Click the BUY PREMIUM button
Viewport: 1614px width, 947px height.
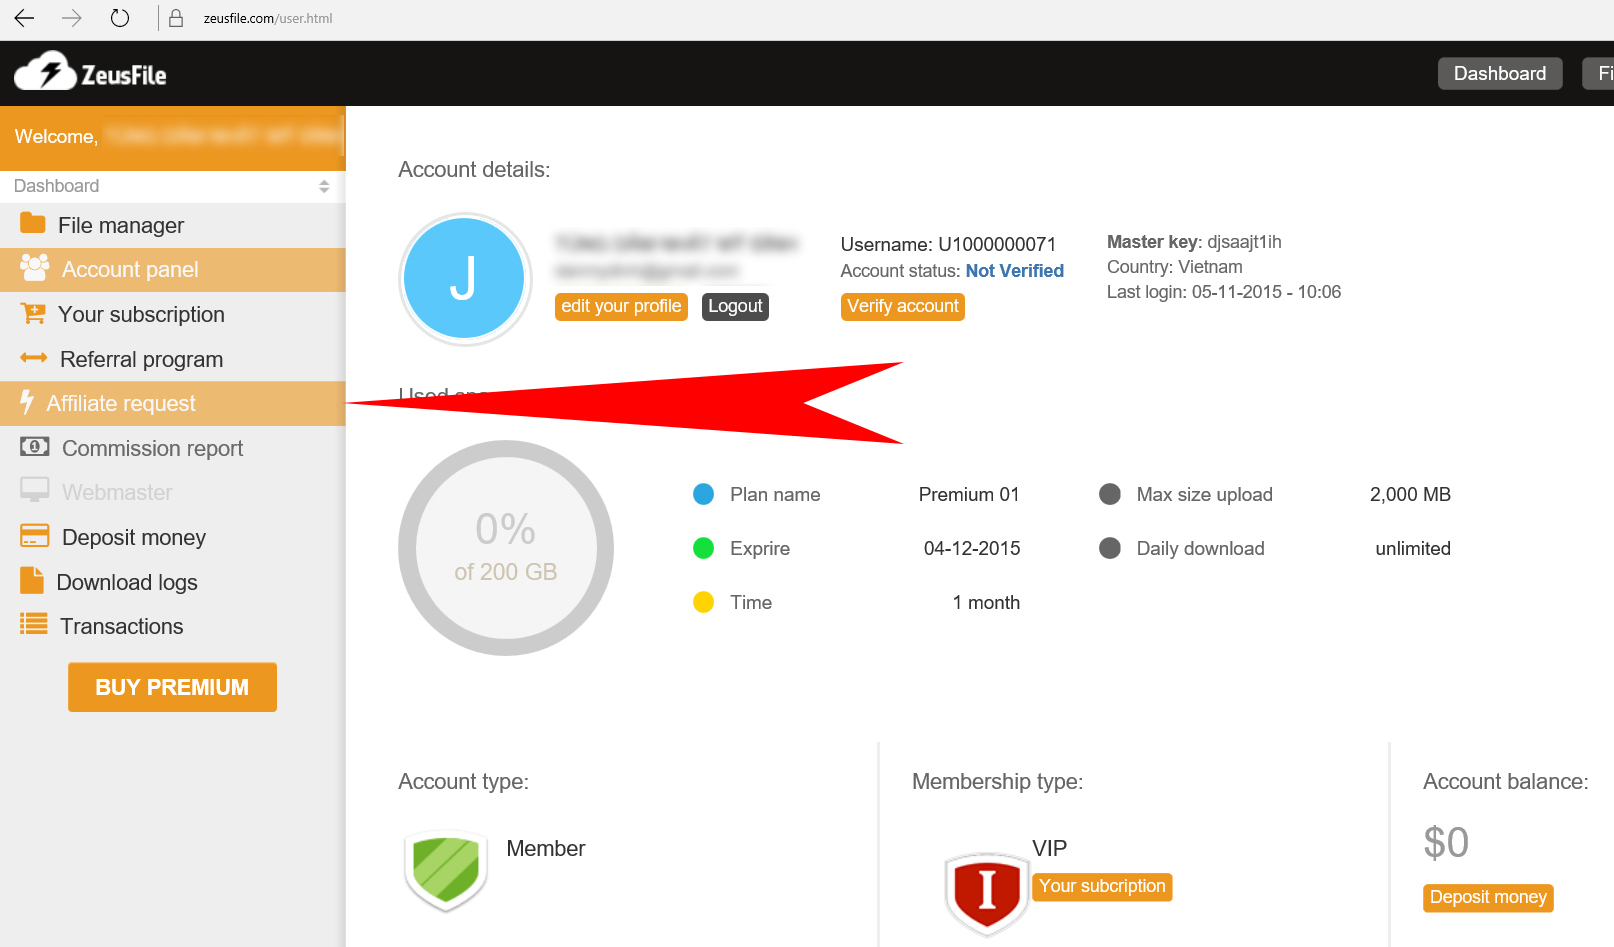172,687
